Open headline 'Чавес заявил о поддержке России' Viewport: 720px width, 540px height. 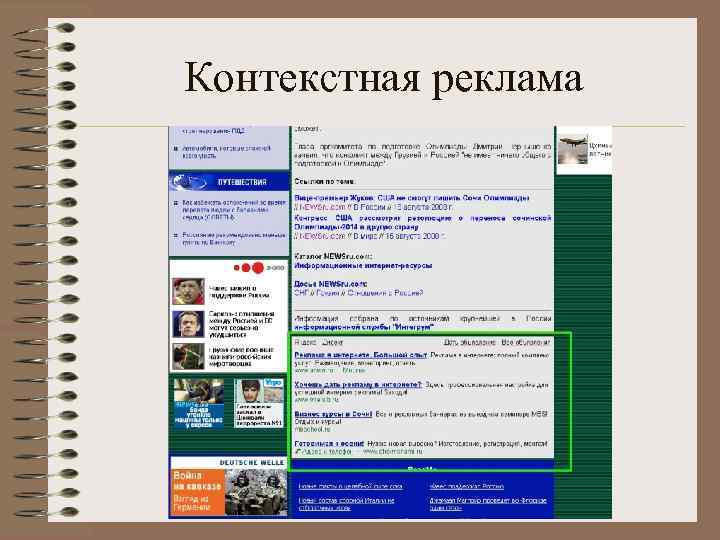coord(239,292)
